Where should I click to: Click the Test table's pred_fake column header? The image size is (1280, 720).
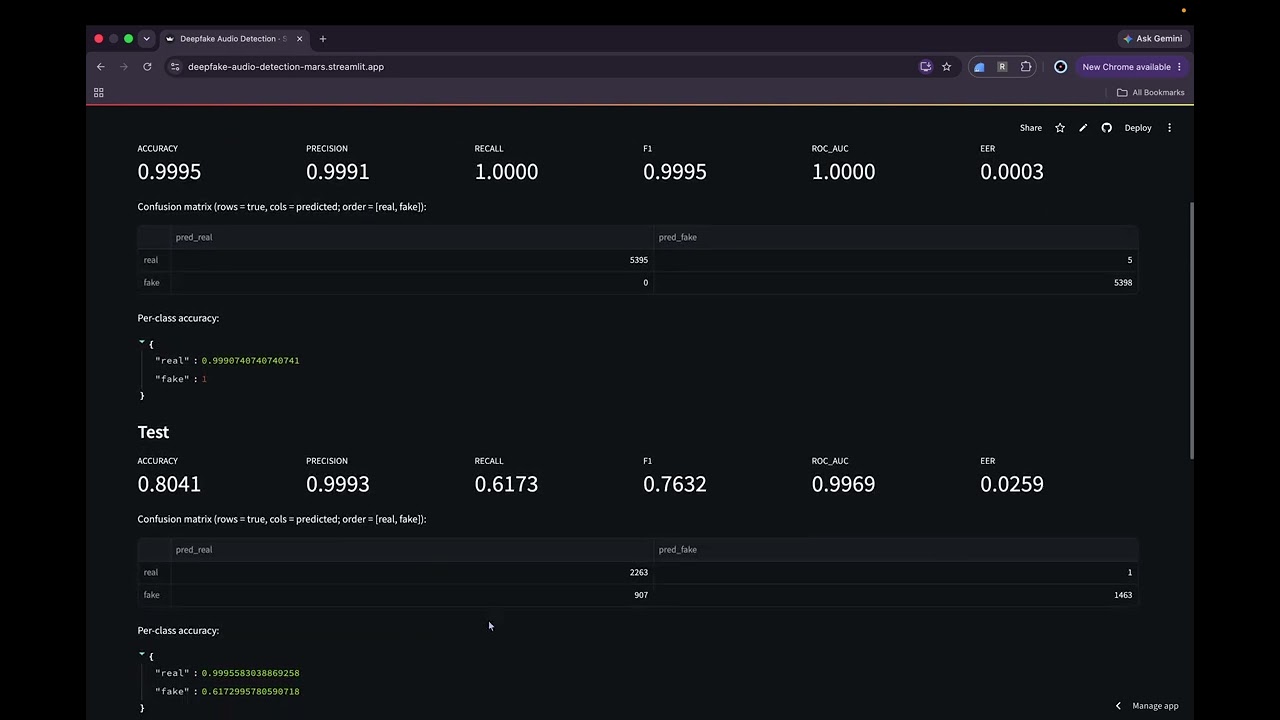click(x=895, y=549)
